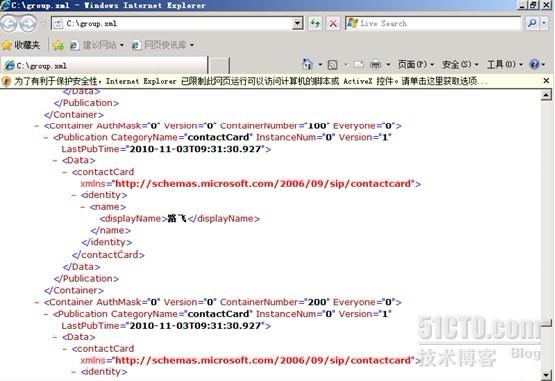Open the 页面(P) page menu

416,64
